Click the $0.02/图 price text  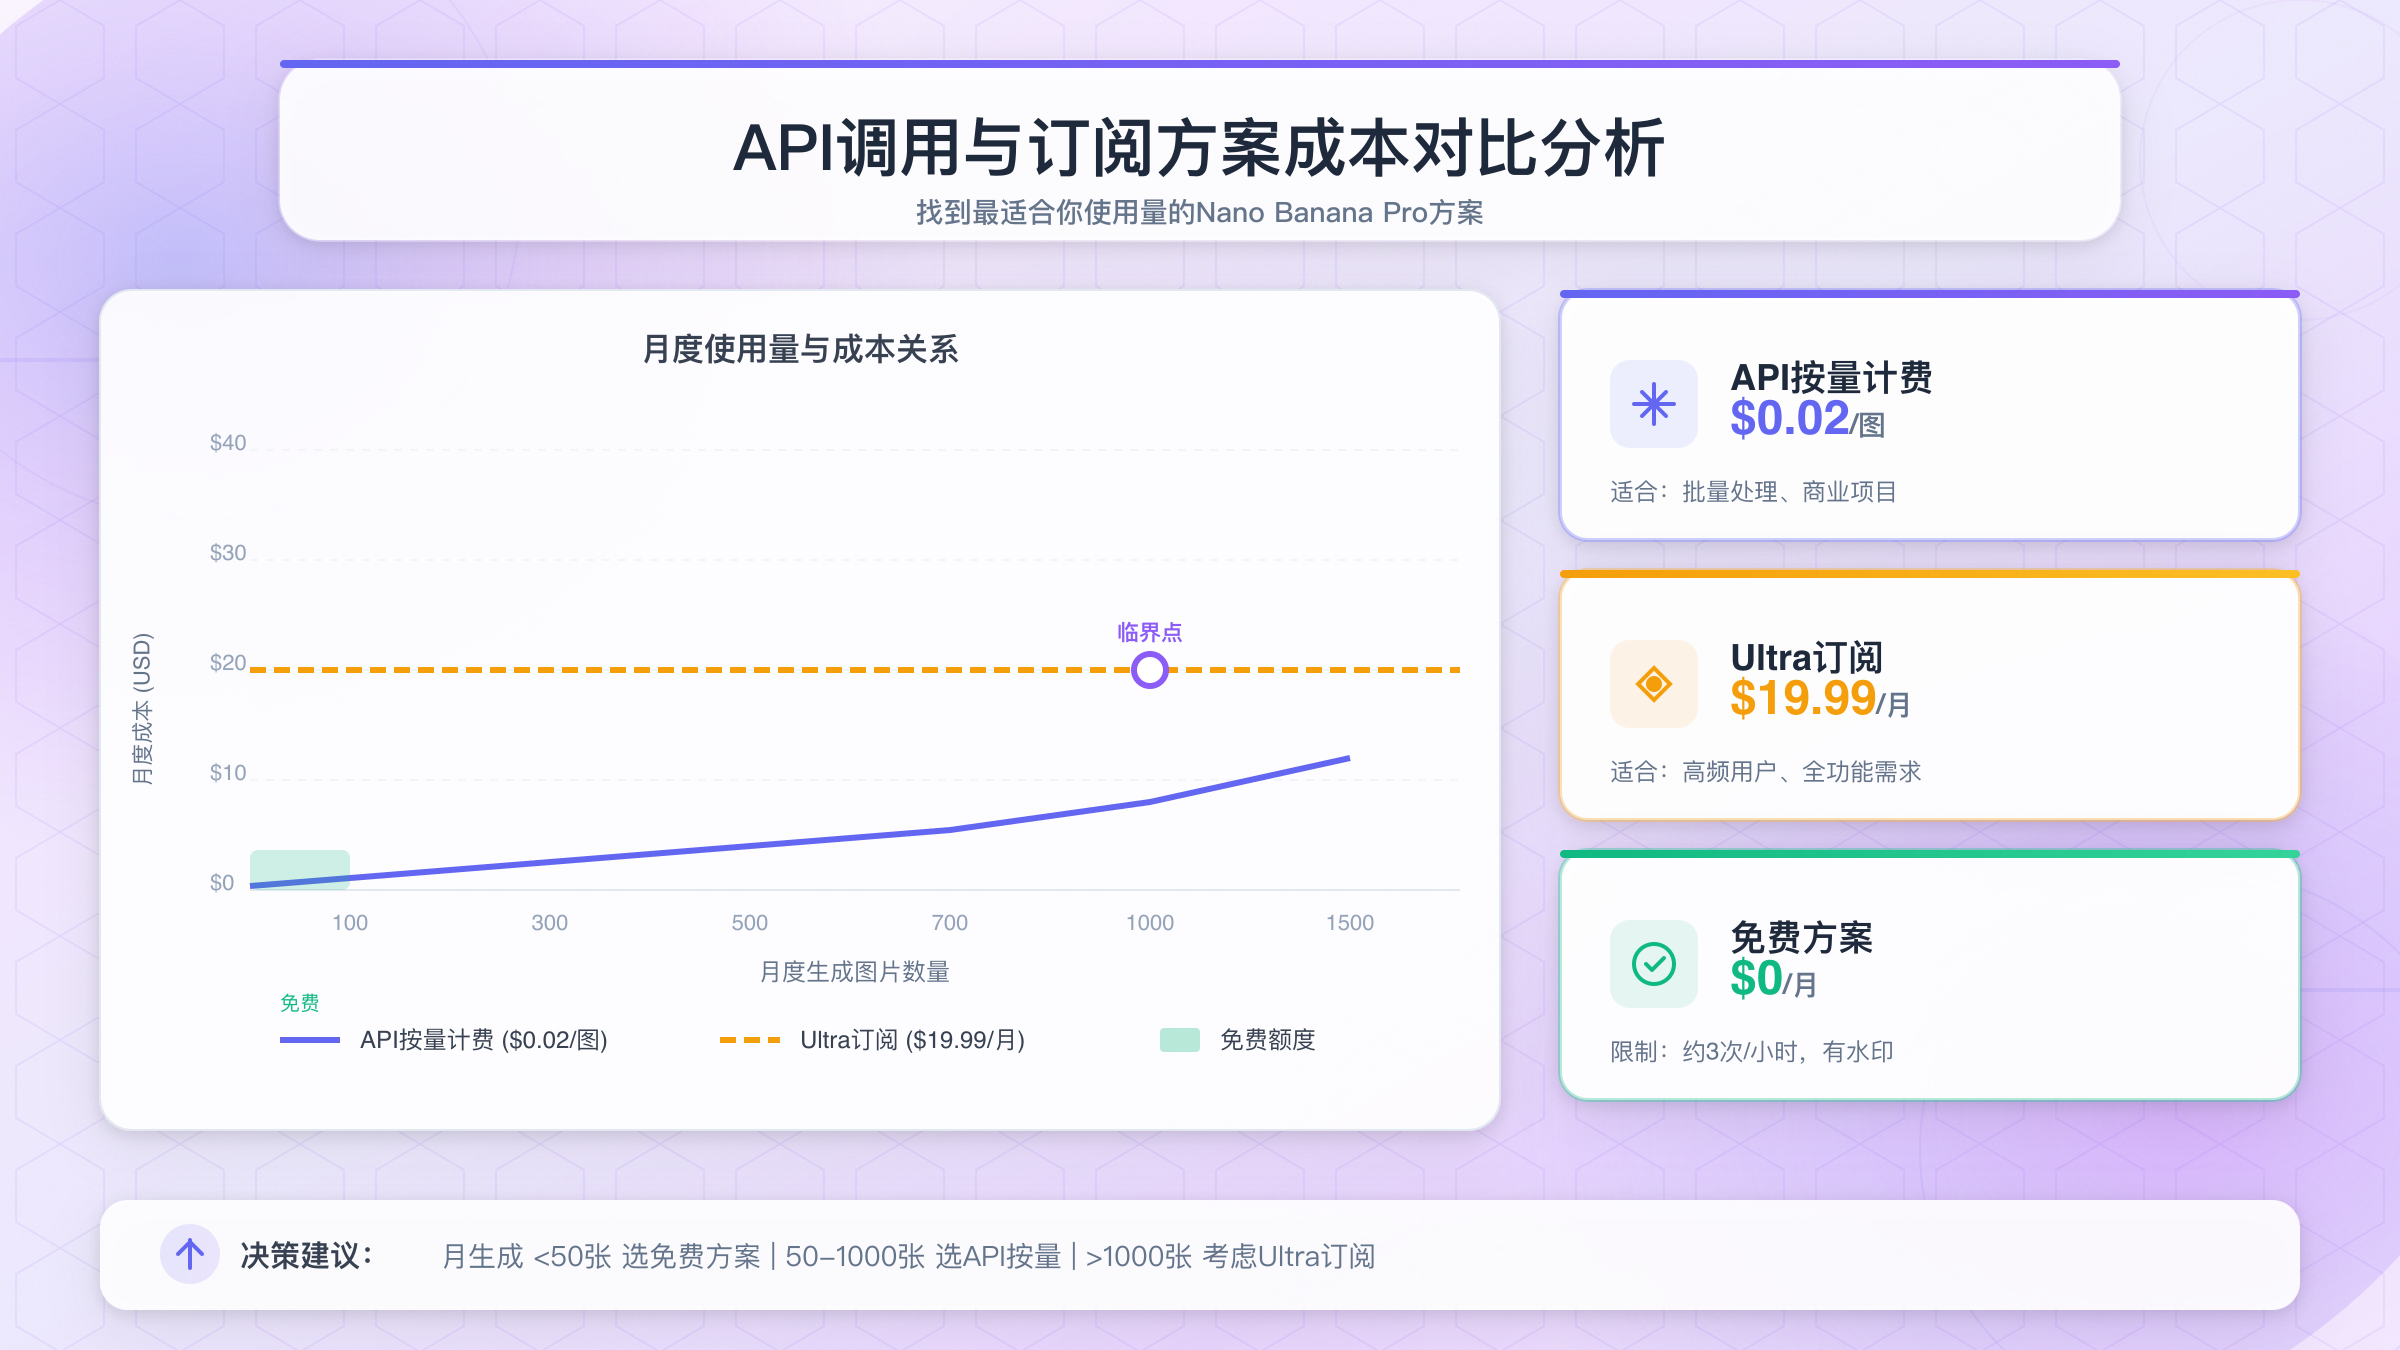point(1806,419)
